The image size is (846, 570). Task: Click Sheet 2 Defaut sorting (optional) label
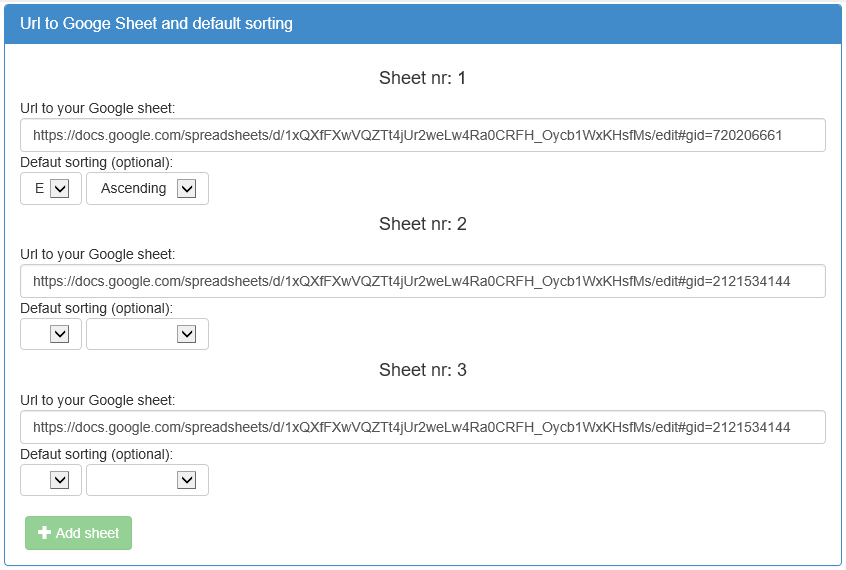coord(96,308)
